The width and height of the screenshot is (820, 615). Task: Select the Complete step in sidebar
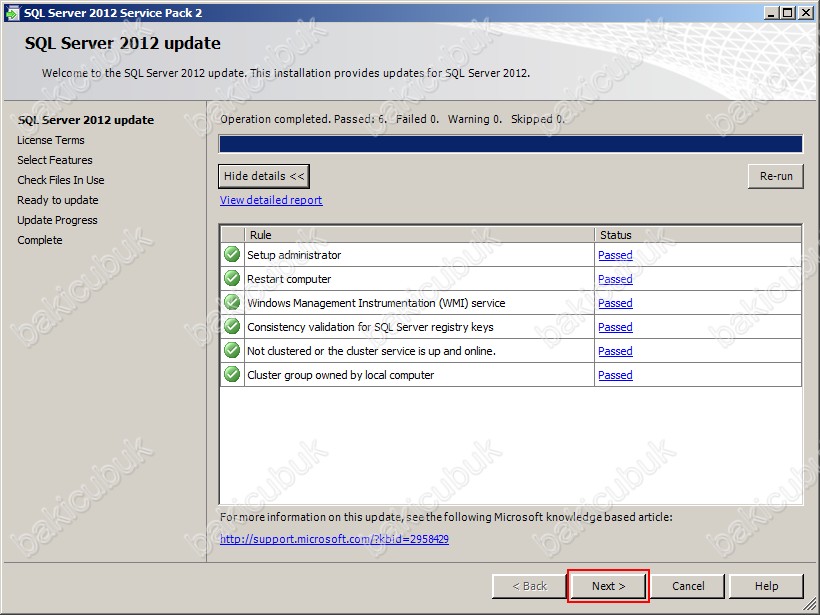[40, 240]
